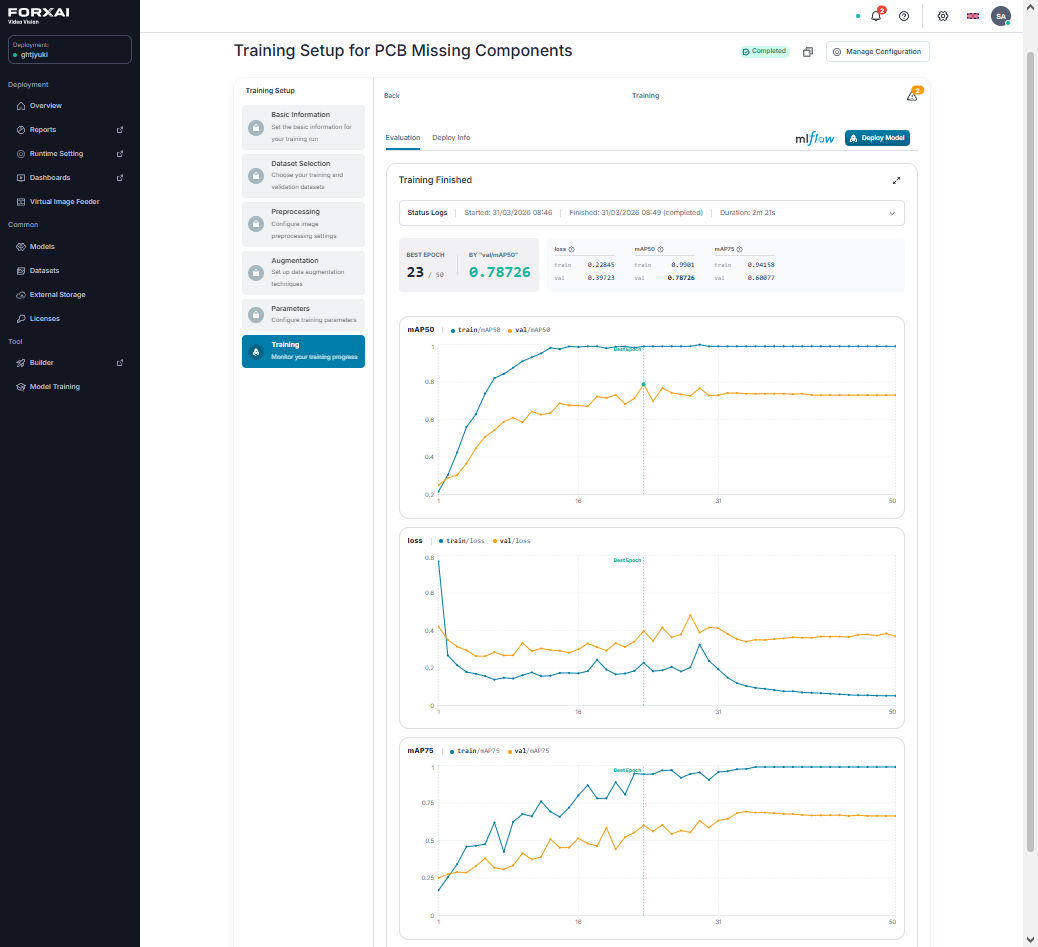This screenshot has width=1038, height=947.
Task: Open the Deployment selector ghtjyuki
Action: pos(70,50)
